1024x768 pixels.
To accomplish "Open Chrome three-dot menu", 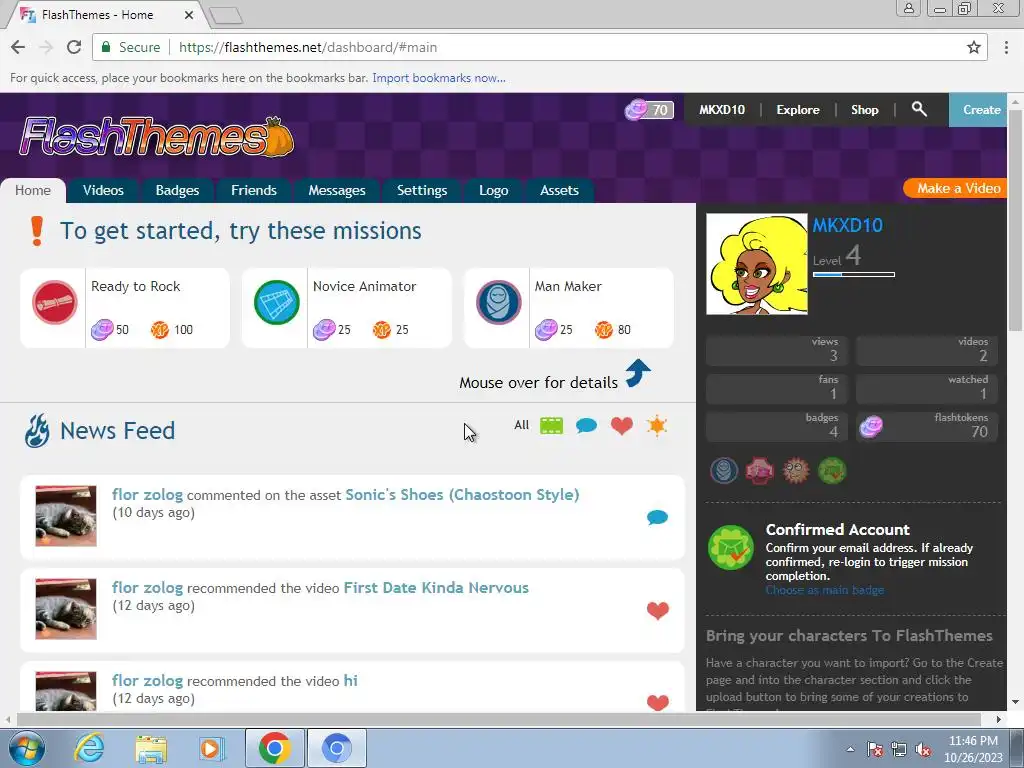I will point(1006,47).
